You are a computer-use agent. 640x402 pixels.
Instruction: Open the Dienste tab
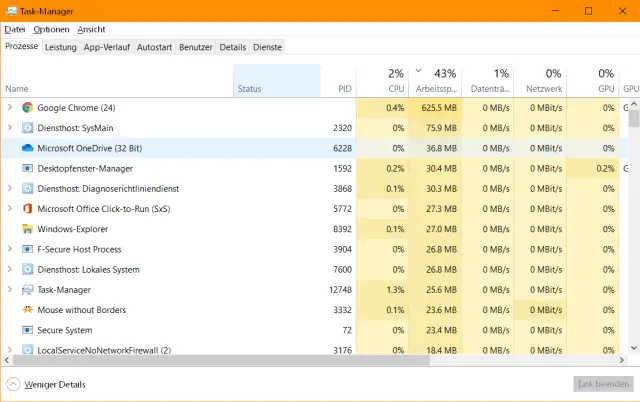coord(267,47)
